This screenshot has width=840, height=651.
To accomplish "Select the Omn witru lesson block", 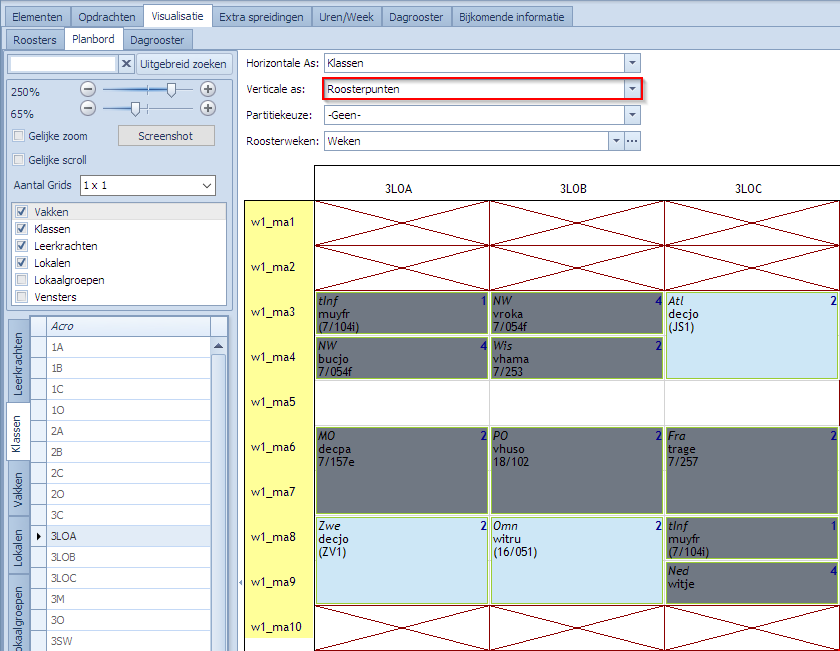I will pos(576,560).
